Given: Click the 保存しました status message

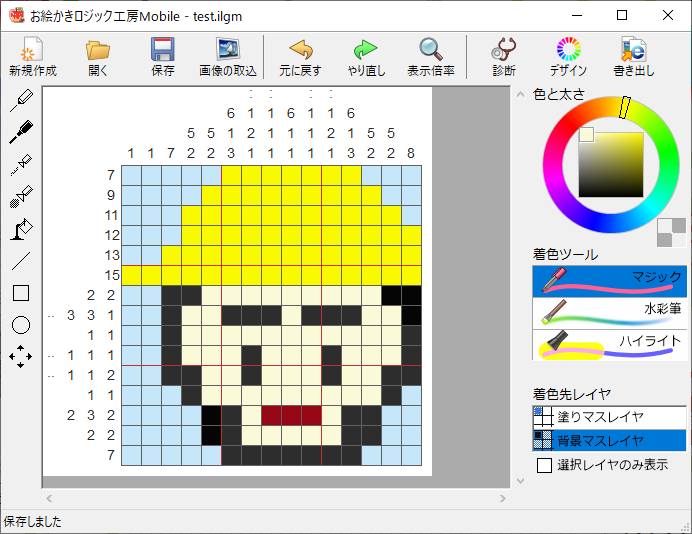Looking at the screenshot, I should point(33,522).
